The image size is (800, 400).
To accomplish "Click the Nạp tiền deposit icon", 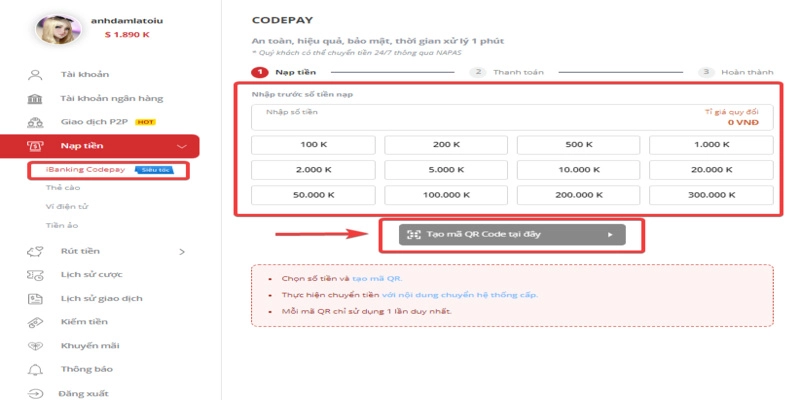I will click(35, 146).
